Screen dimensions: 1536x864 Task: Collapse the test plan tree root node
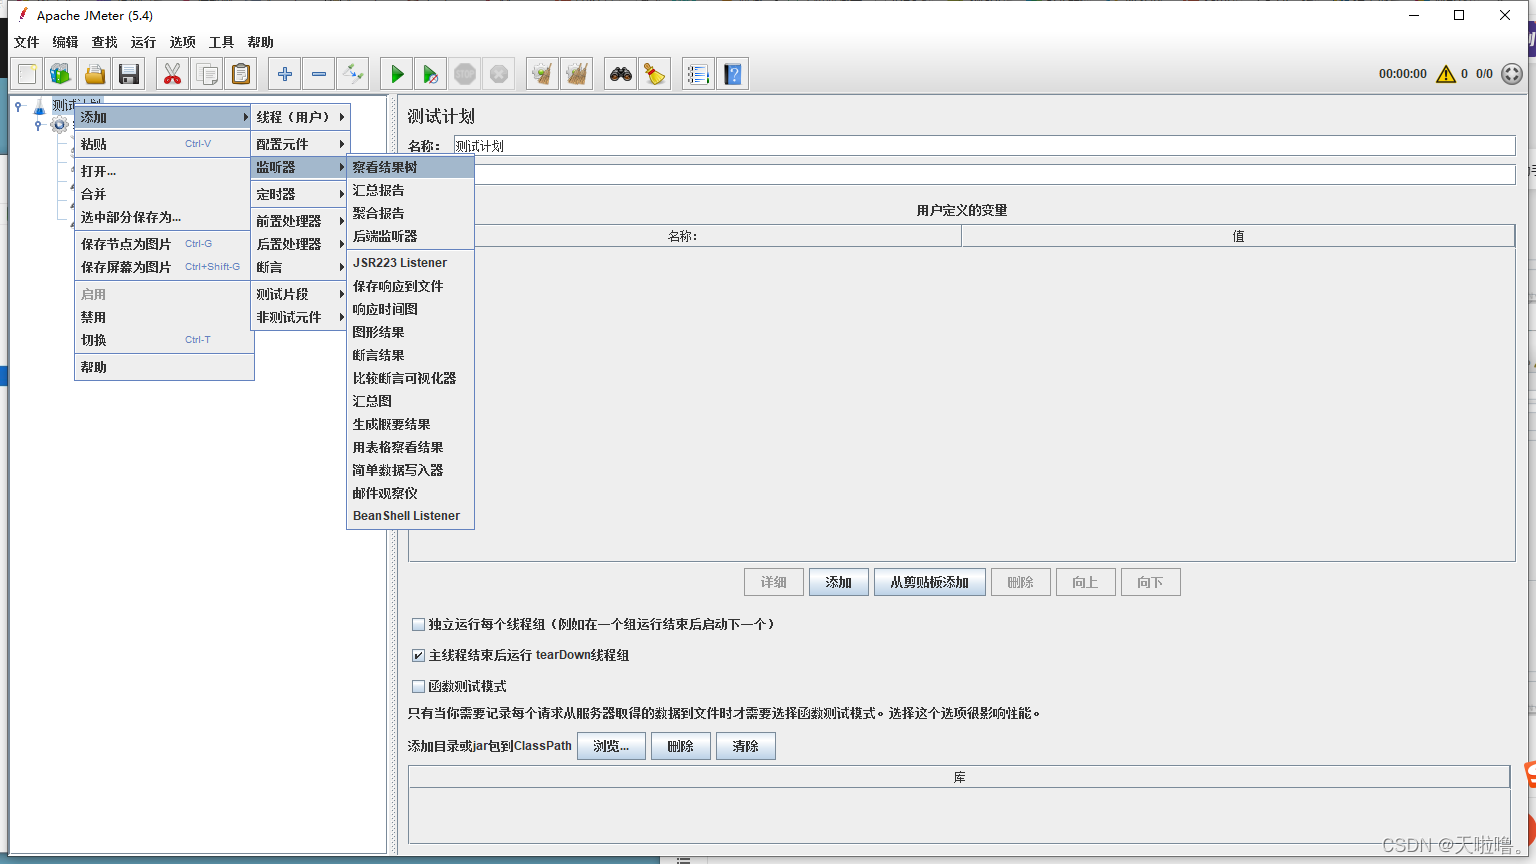[x=18, y=105]
